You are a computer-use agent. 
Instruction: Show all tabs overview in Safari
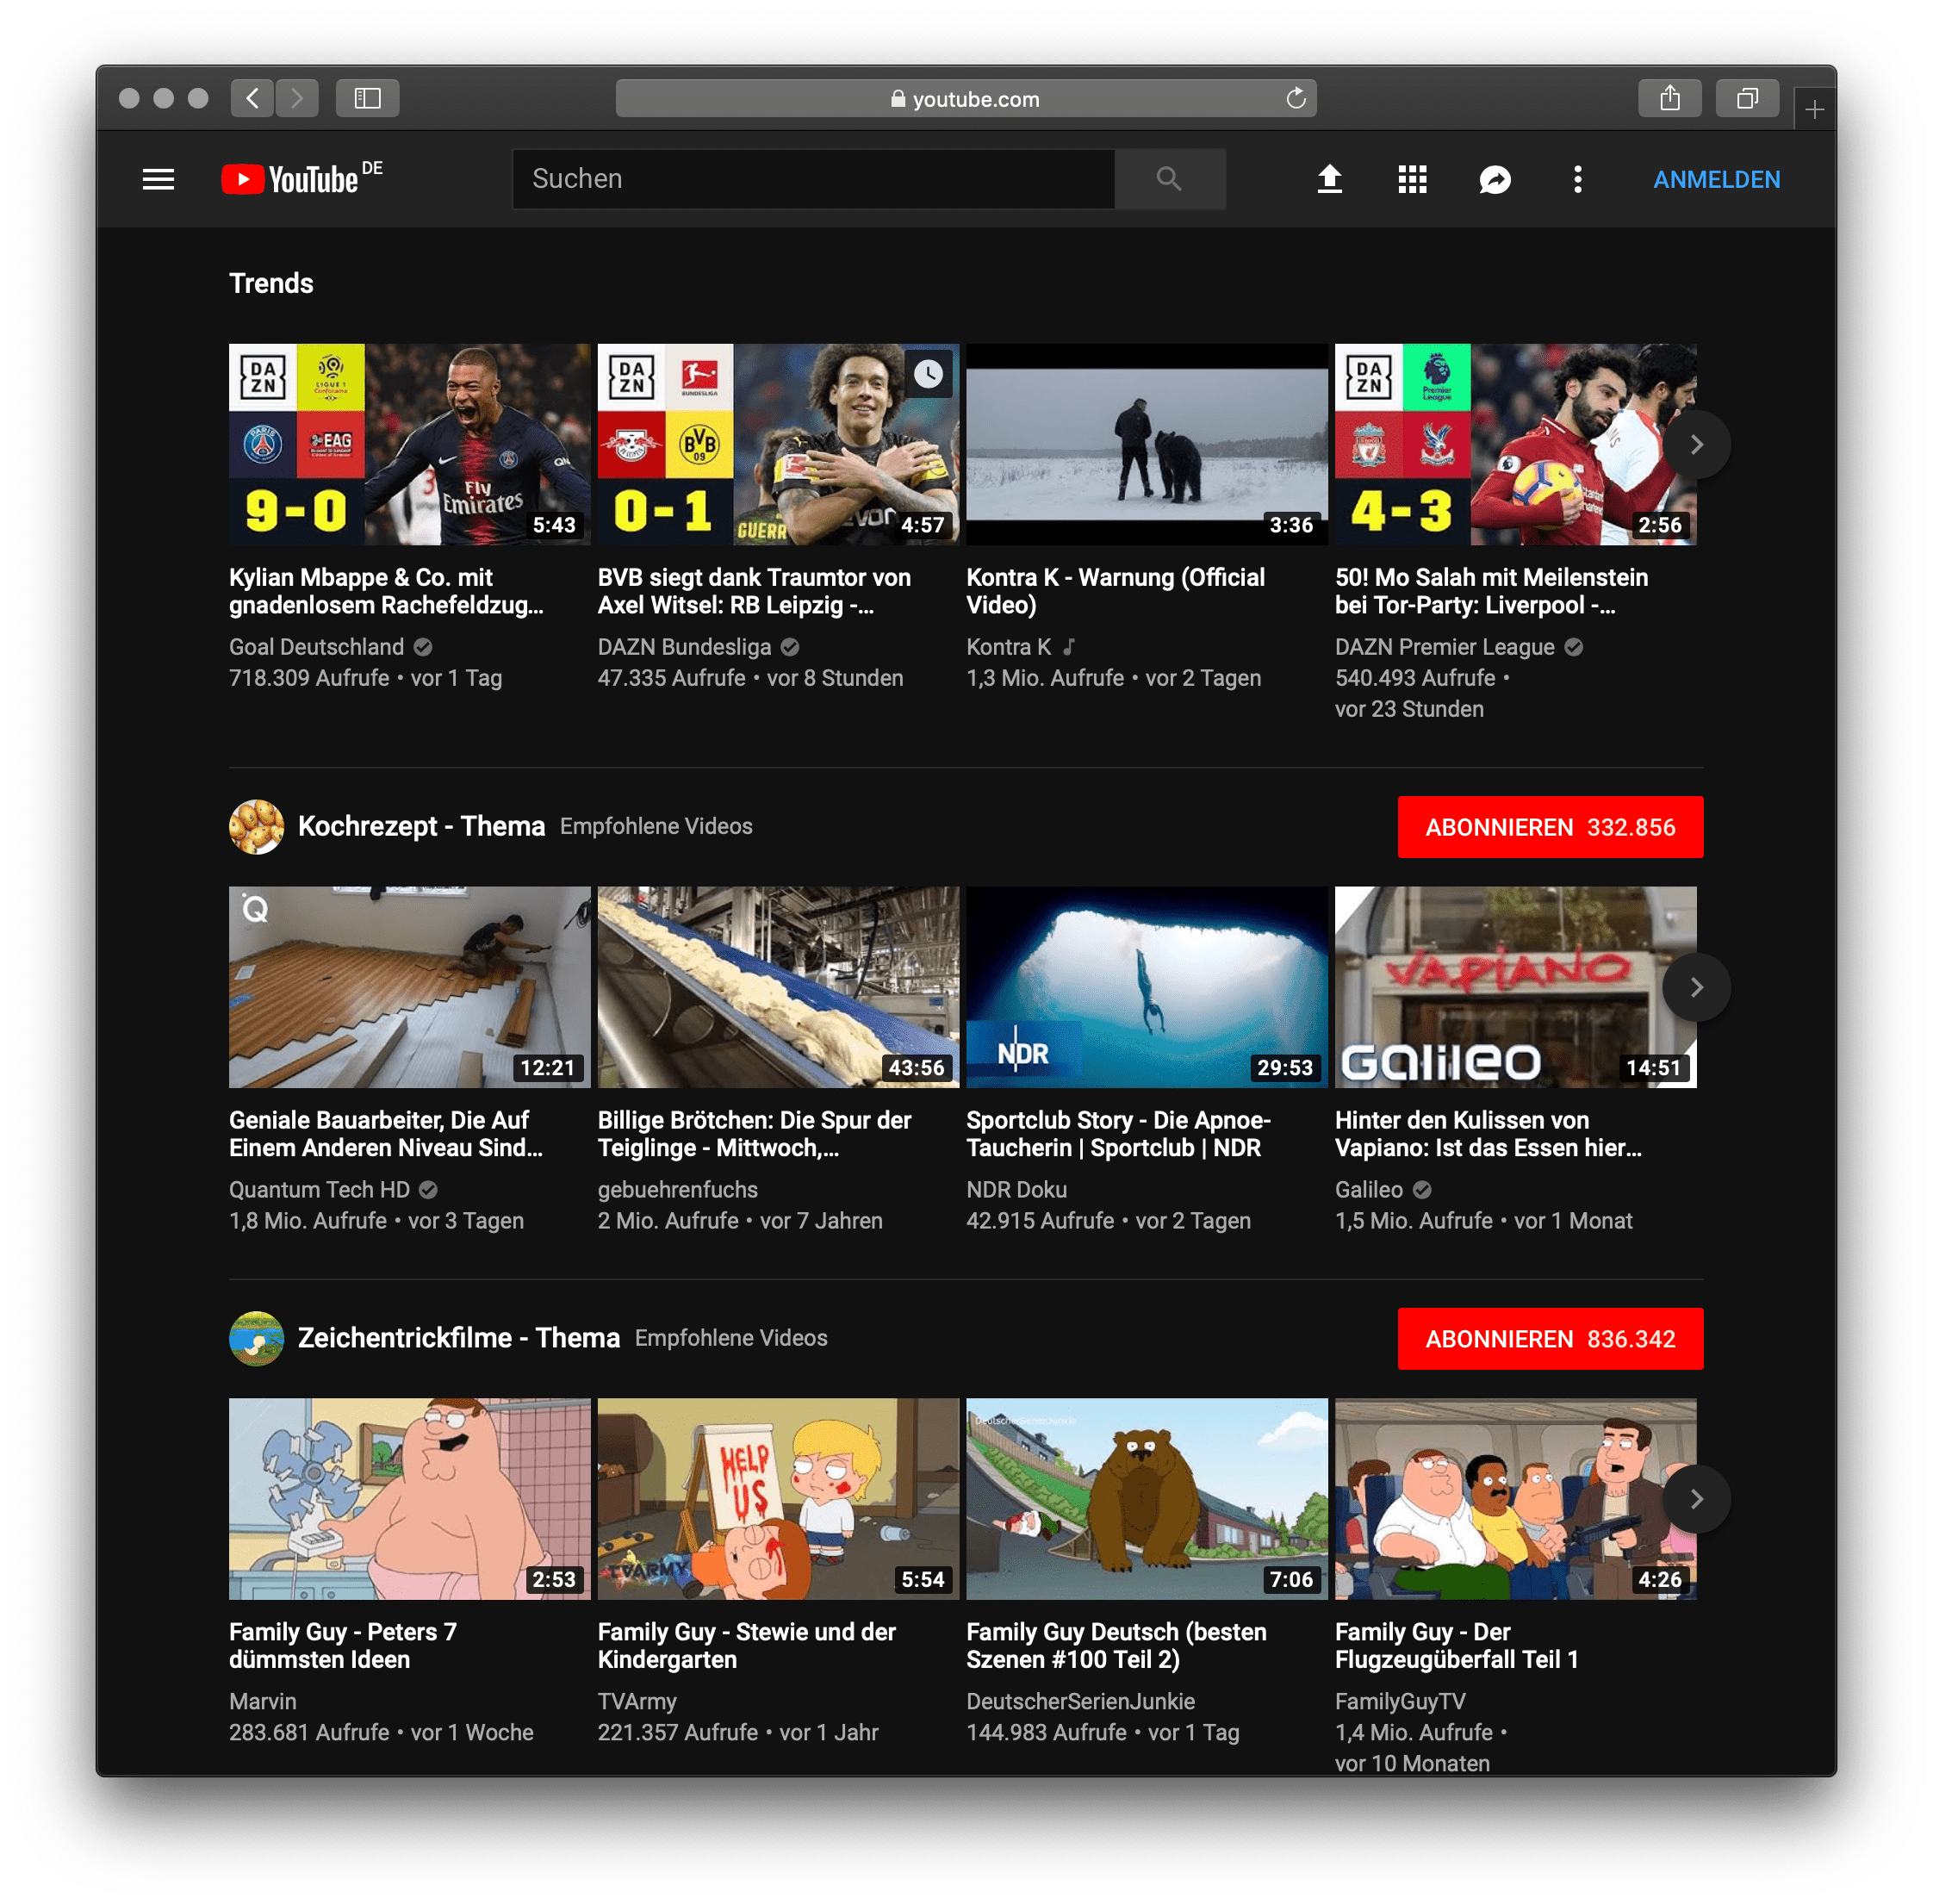pyautogui.click(x=1747, y=98)
